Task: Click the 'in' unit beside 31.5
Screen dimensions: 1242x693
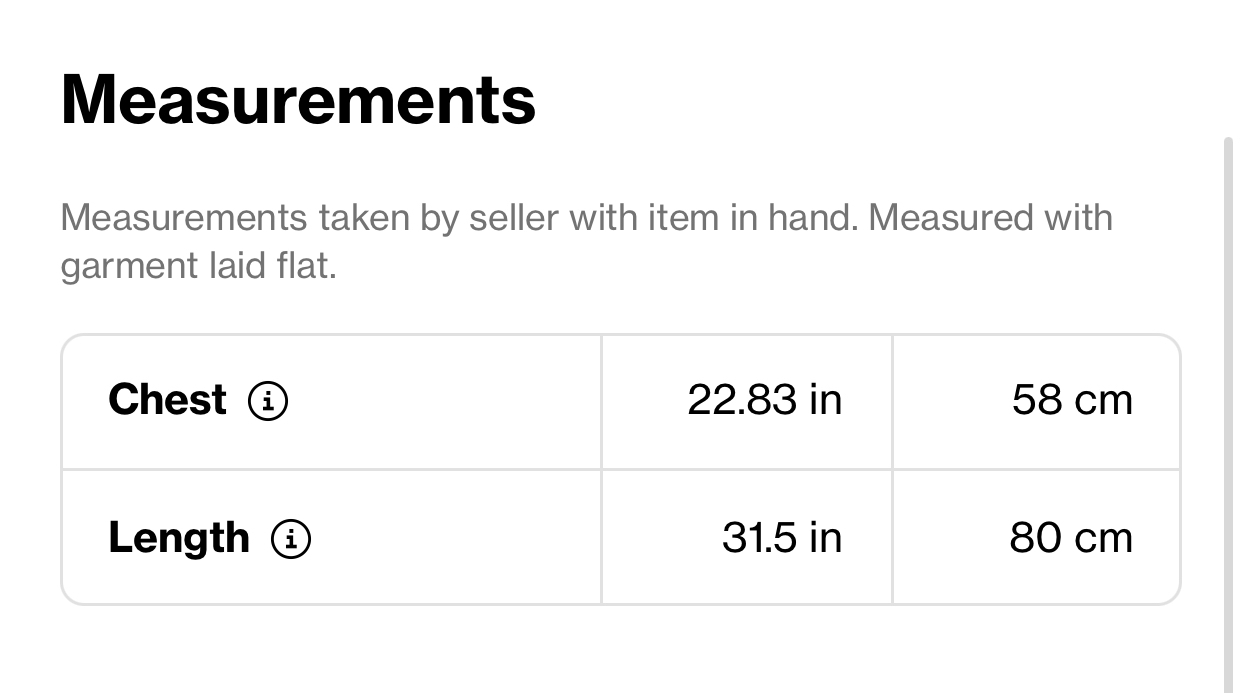Action: [x=826, y=538]
